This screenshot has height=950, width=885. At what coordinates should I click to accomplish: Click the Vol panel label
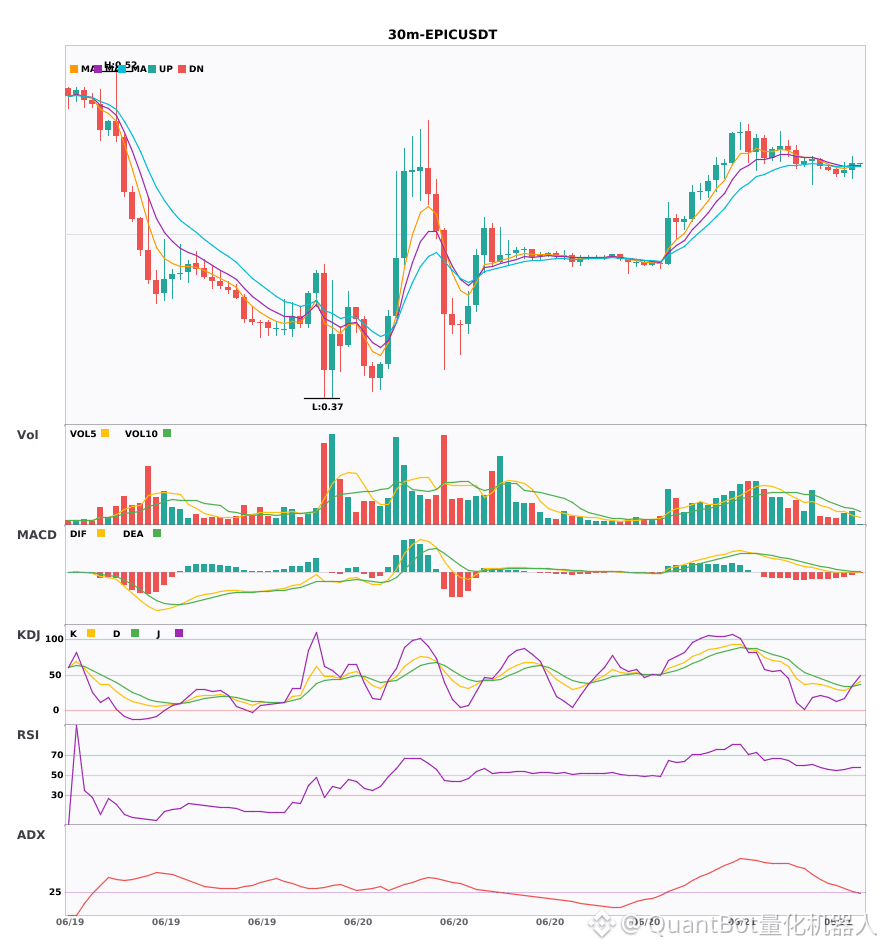pyautogui.click(x=28, y=434)
